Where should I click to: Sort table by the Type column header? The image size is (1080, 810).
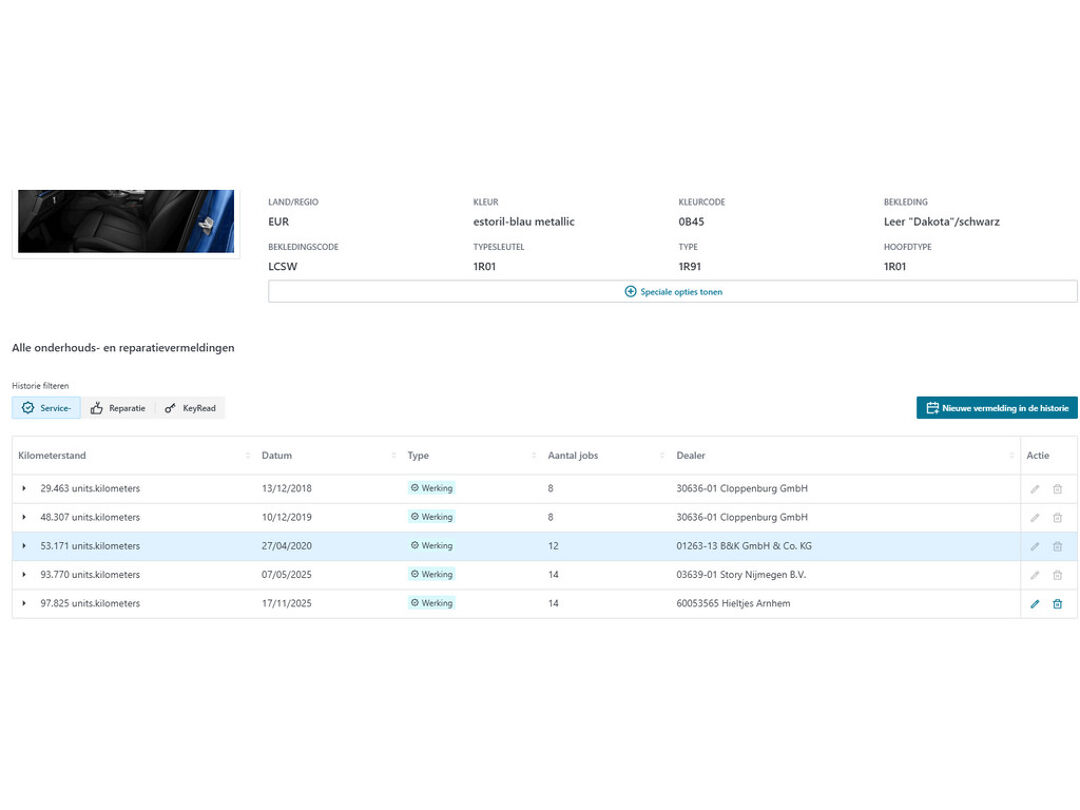(x=418, y=456)
